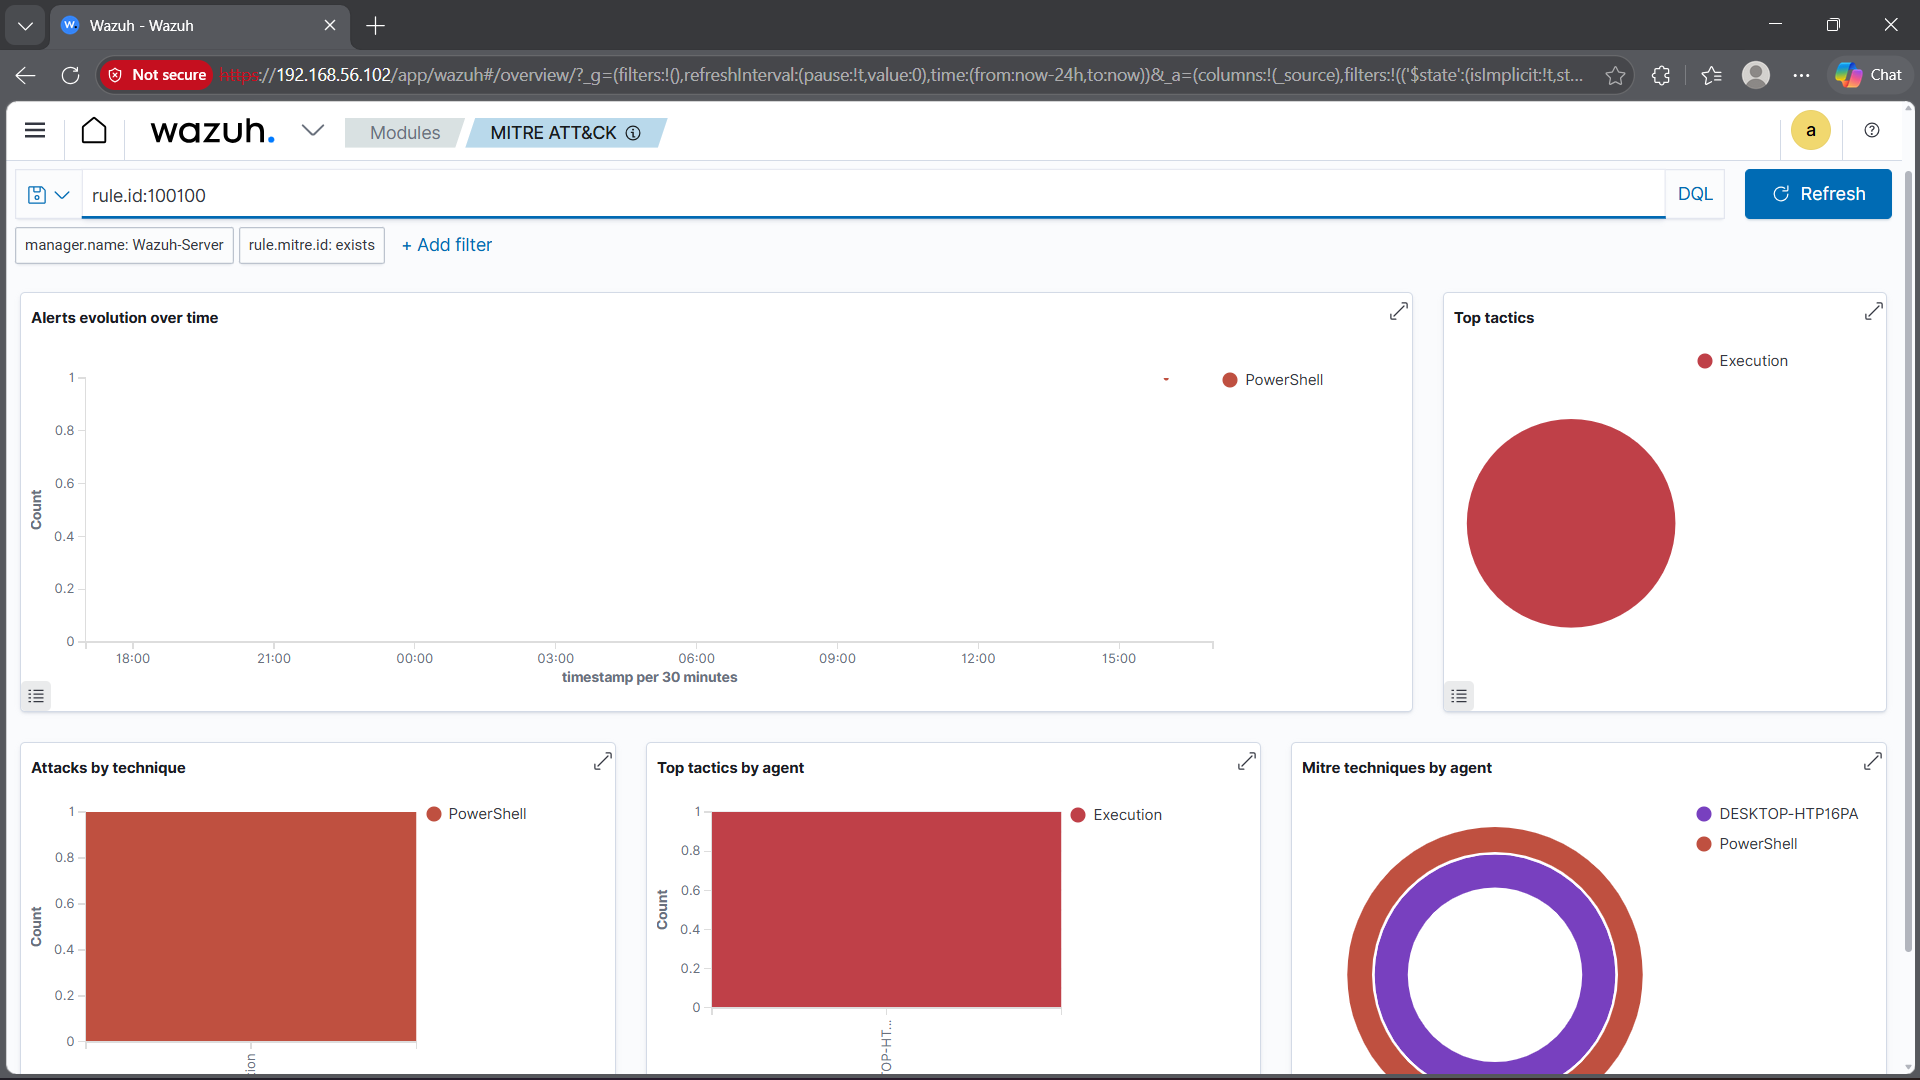Show MITRE ATT&CK module info icon
Viewport: 1920px width, 1080px height.
pos(633,133)
